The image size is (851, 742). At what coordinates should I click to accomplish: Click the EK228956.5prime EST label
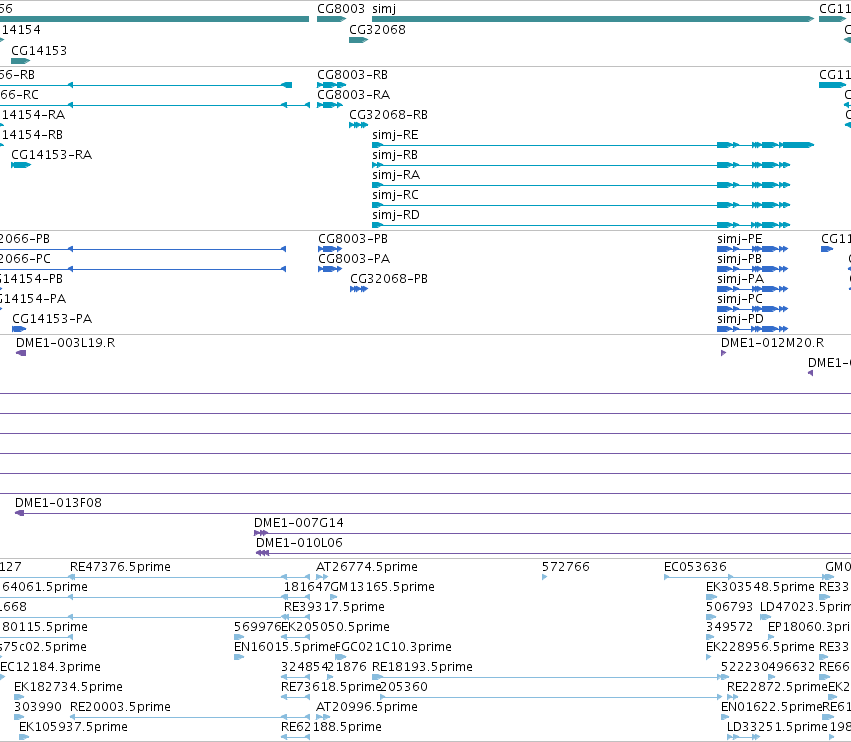click(x=760, y=648)
